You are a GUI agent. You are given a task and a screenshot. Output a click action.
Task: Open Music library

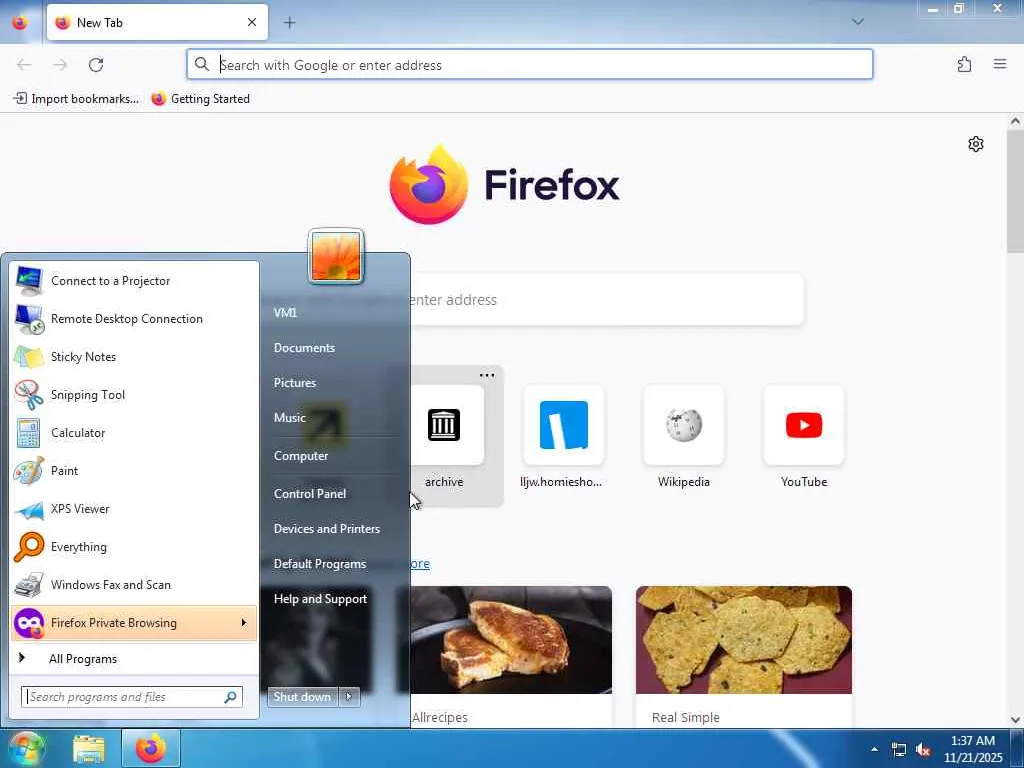290,418
